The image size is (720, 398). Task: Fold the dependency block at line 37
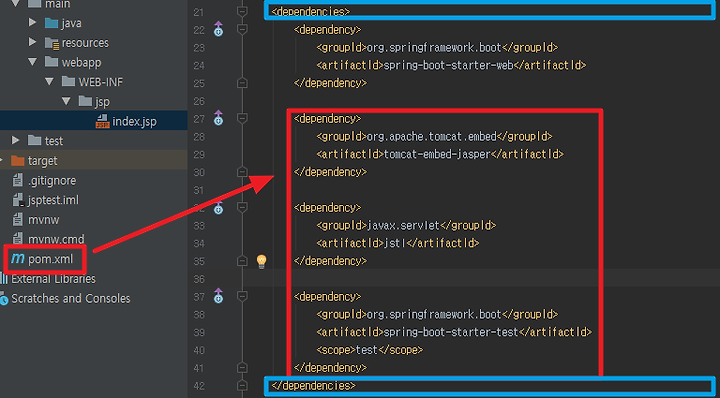(242, 297)
